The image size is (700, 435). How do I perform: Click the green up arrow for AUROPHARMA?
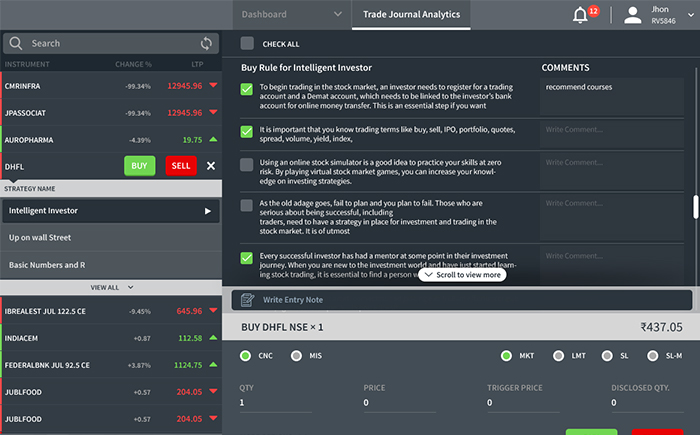click(213, 140)
